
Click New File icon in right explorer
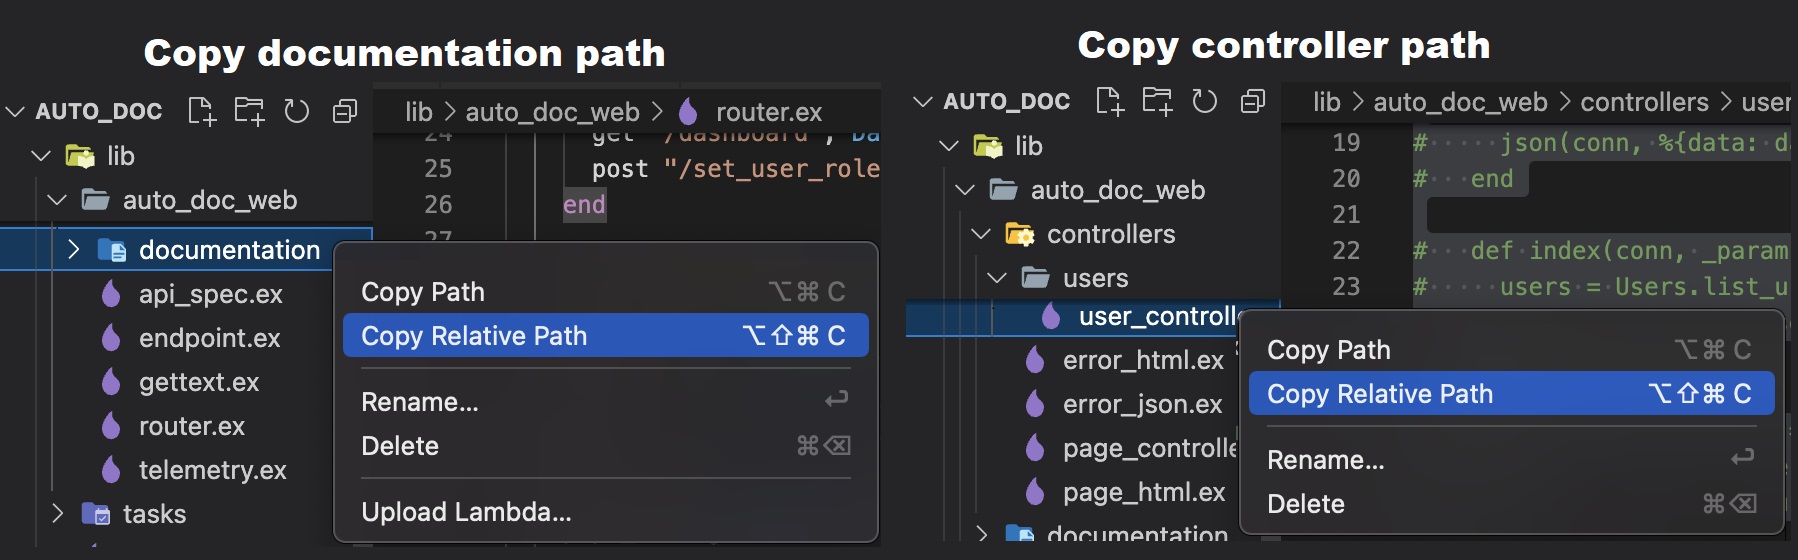tap(1110, 101)
